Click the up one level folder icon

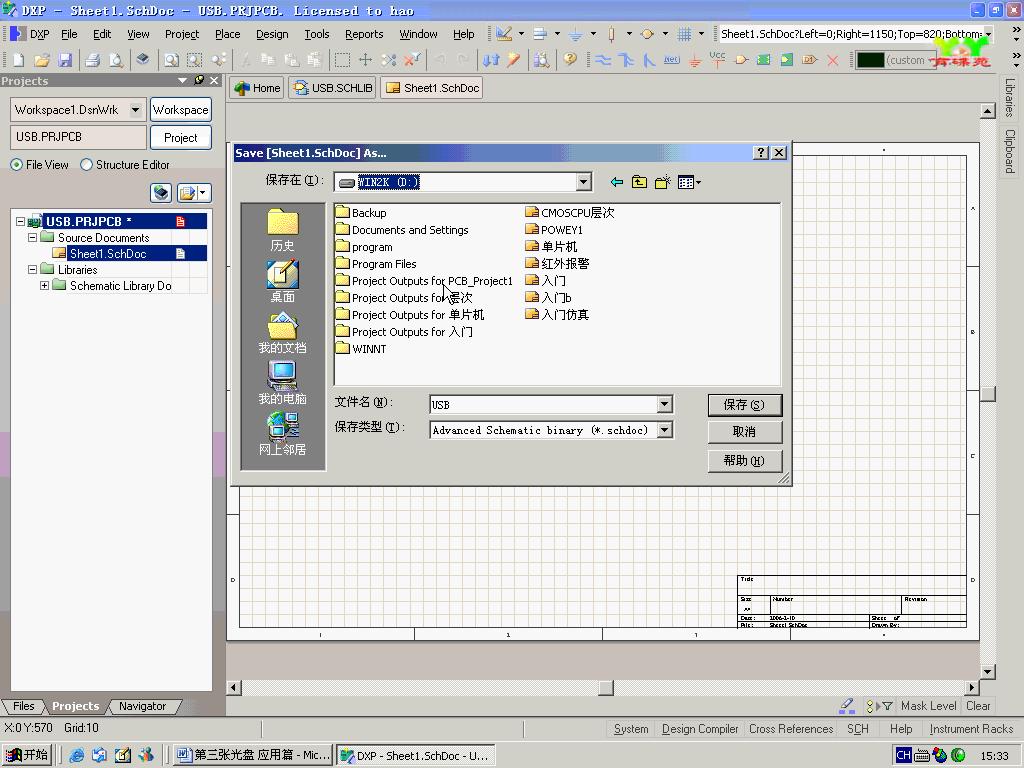(x=639, y=182)
